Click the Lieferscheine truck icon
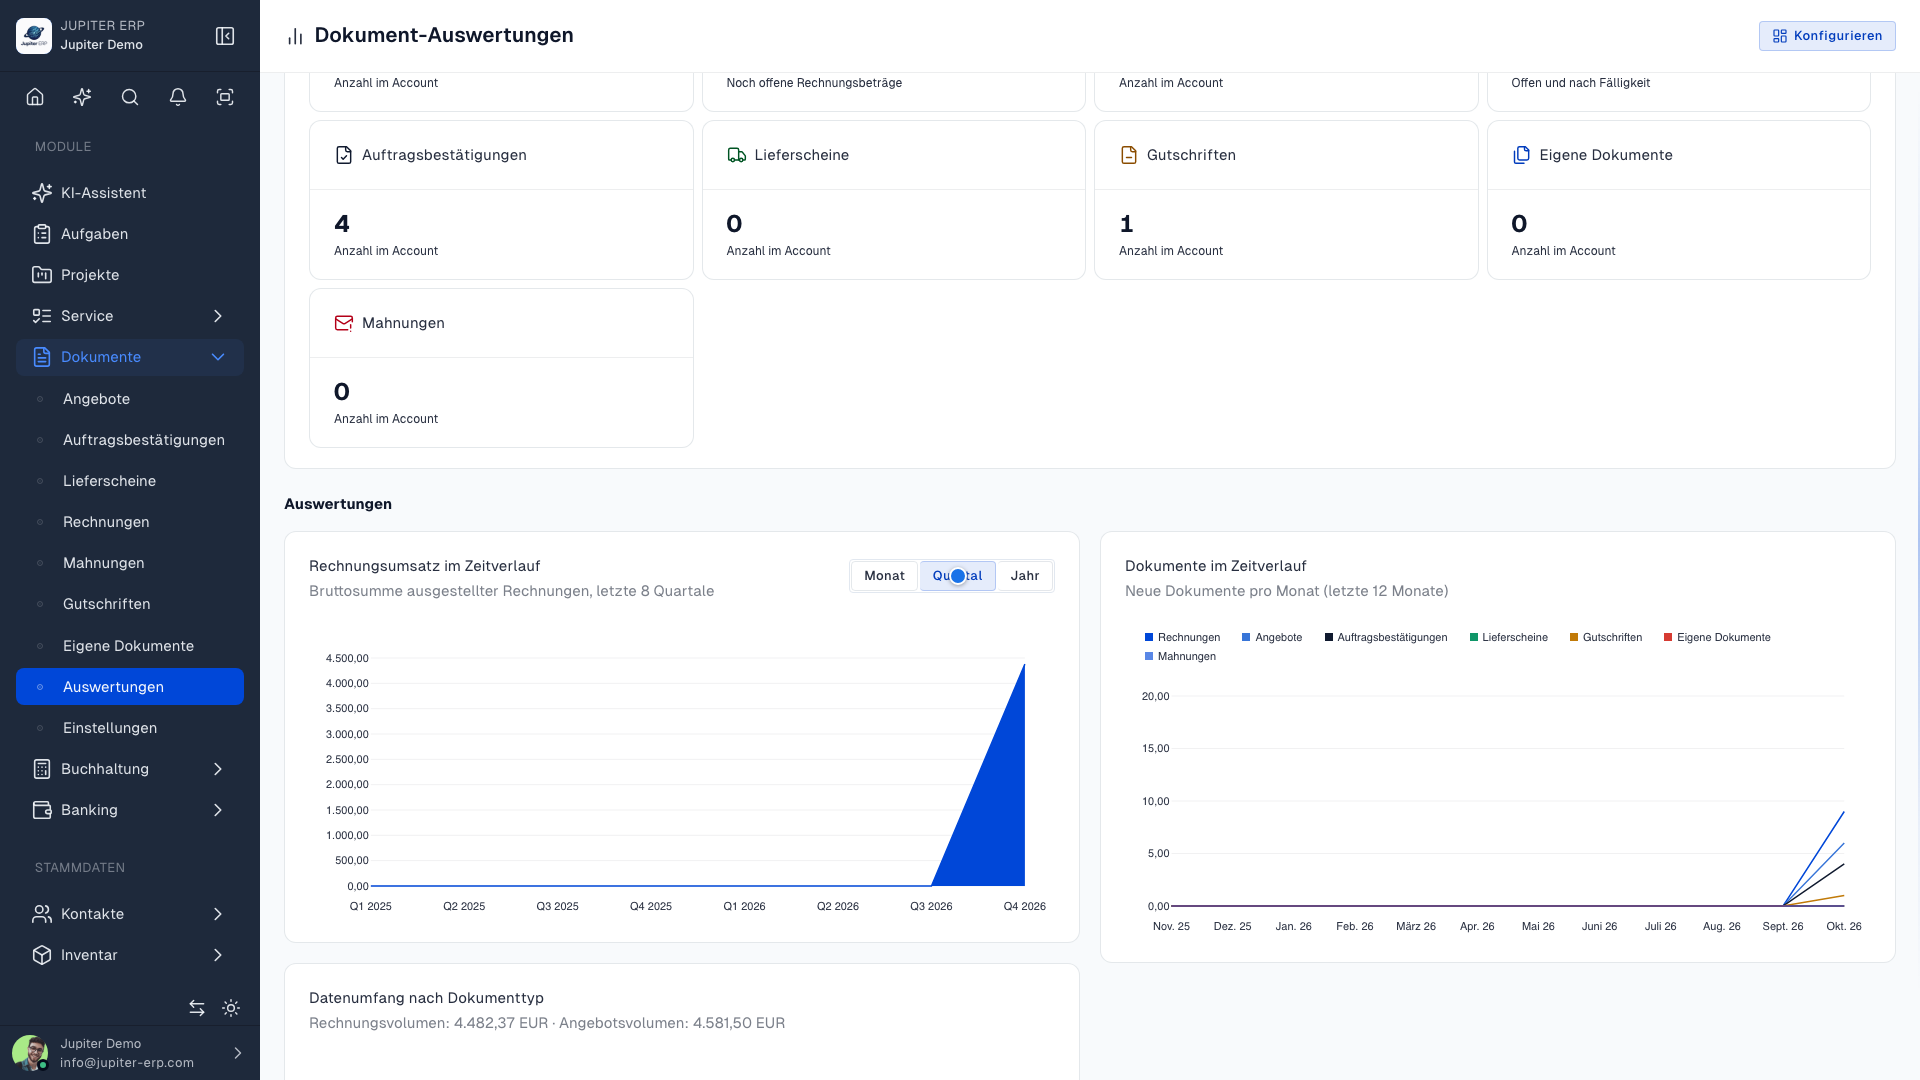Viewport: 1920px width, 1080px height. click(737, 155)
